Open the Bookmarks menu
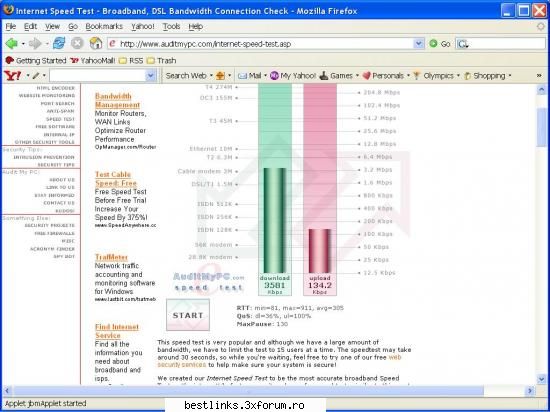550x412 pixels. [104, 26]
